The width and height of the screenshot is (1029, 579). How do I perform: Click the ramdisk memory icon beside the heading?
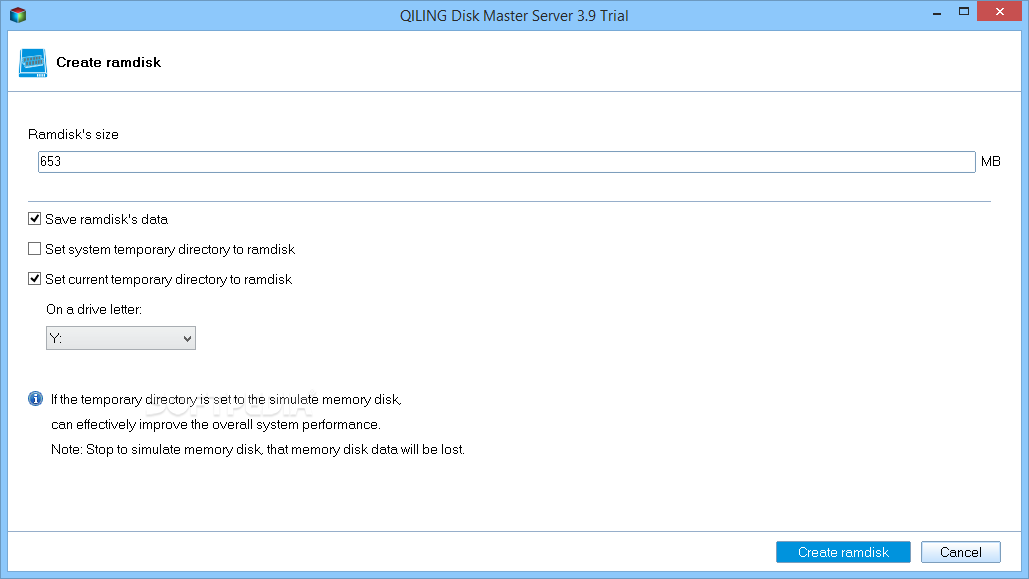tap(33, 63)
